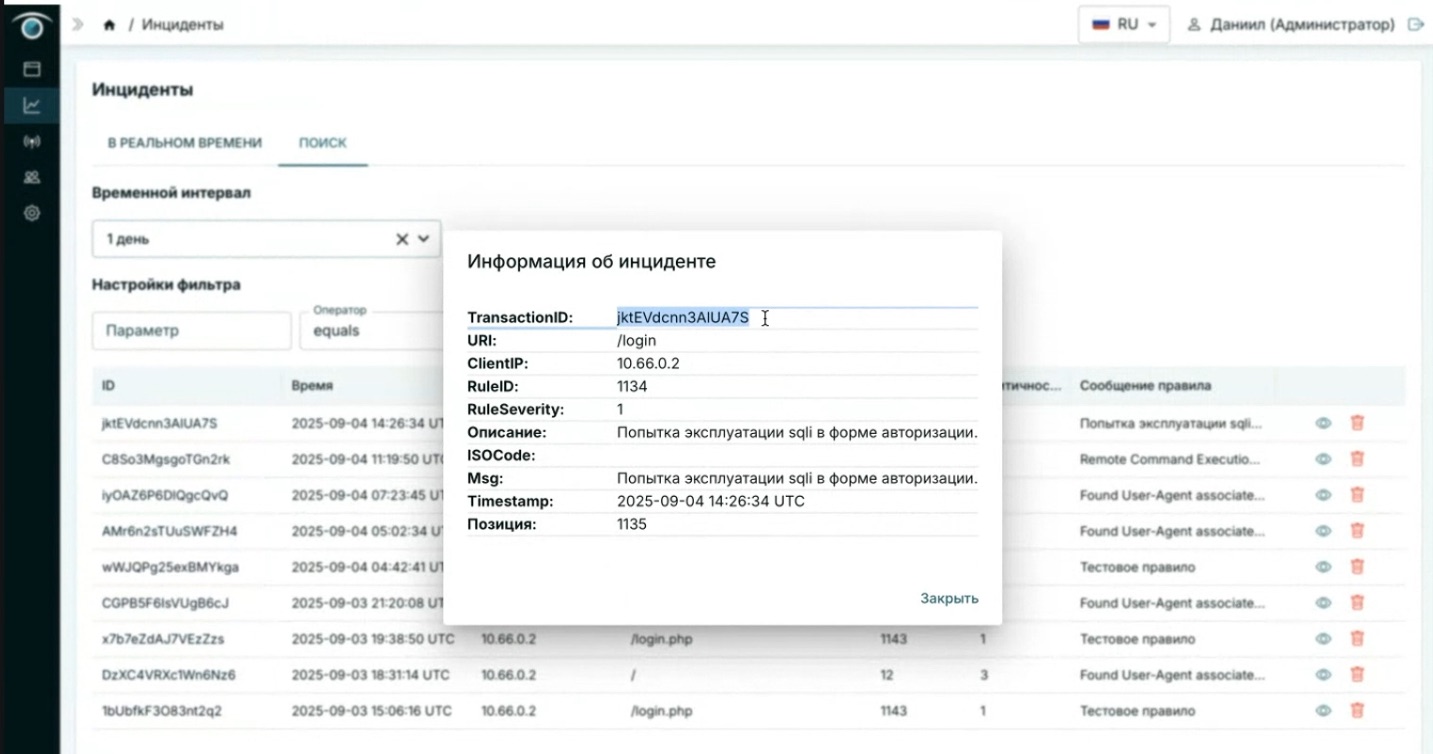Expand the sidebar with double chevron
Screen dimensions: 1433x754
[x=77, y=24]
